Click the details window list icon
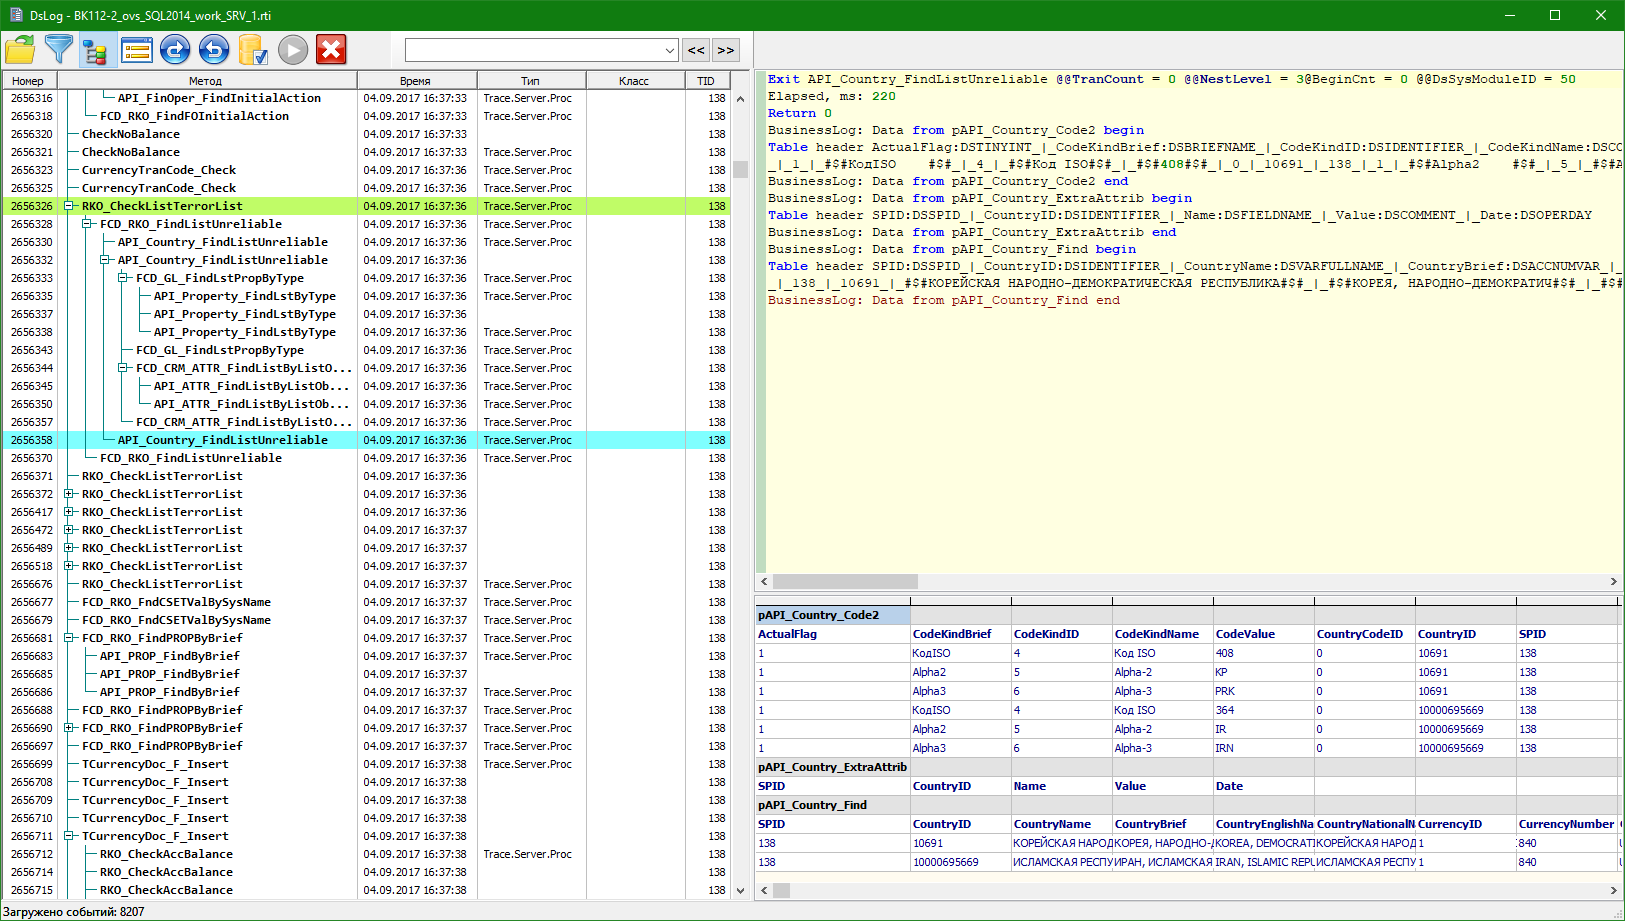The width and height of the screenshot is (1625, 921). coord(136,49)
